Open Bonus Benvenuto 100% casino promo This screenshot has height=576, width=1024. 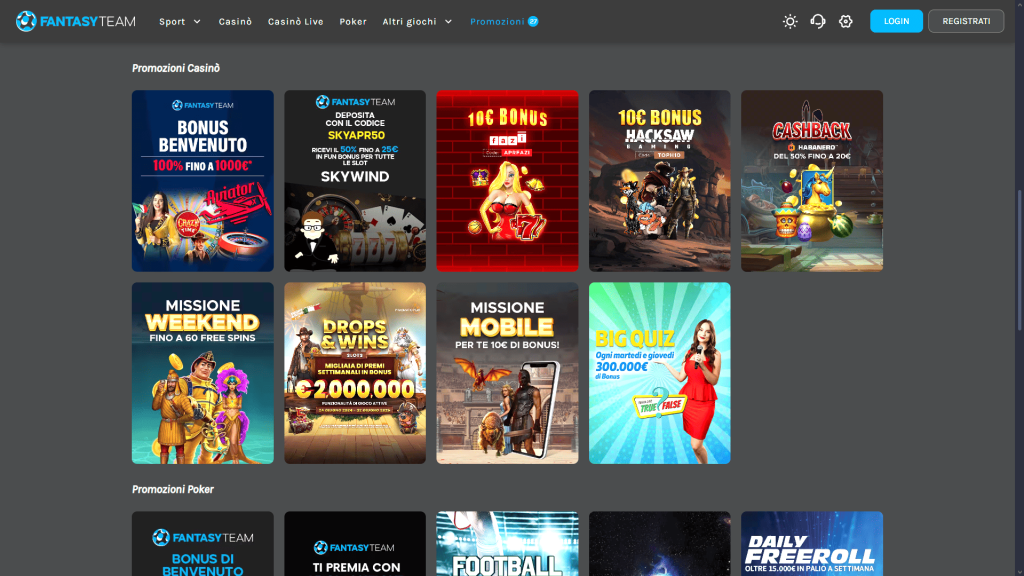[x=203, y=181]
